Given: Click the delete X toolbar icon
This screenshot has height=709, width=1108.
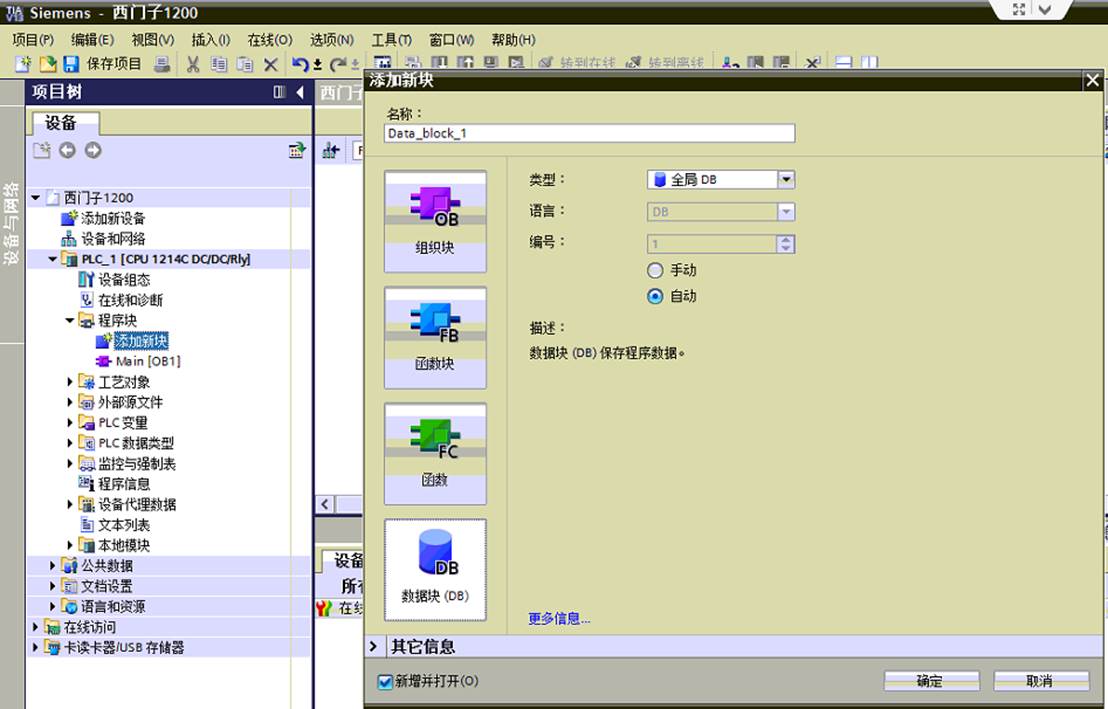Looking at the screenshot, I should coord(271,64).
